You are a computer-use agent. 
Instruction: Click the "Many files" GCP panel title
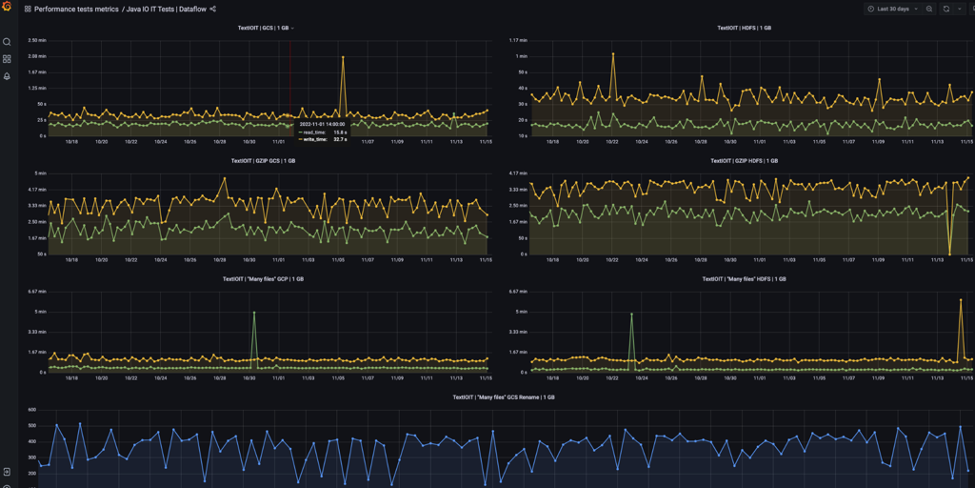tap(263, 279)
